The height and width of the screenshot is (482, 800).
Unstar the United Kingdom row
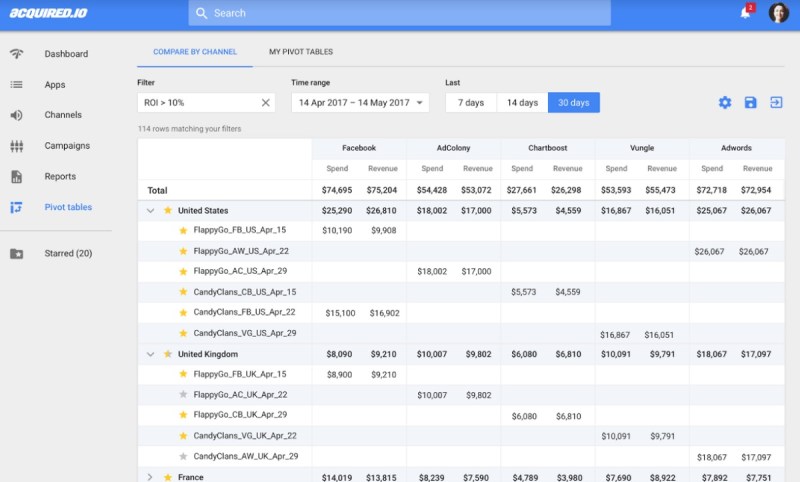point(167,354)
